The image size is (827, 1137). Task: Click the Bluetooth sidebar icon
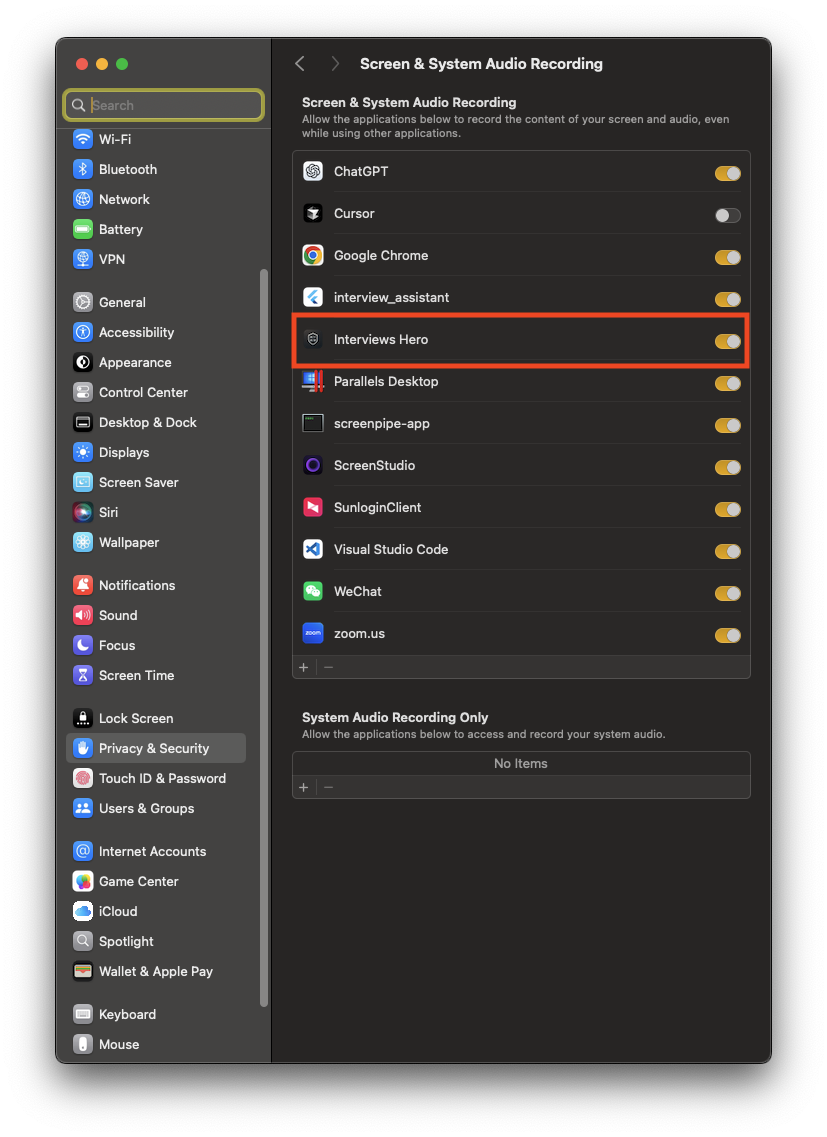pos(83,169)
